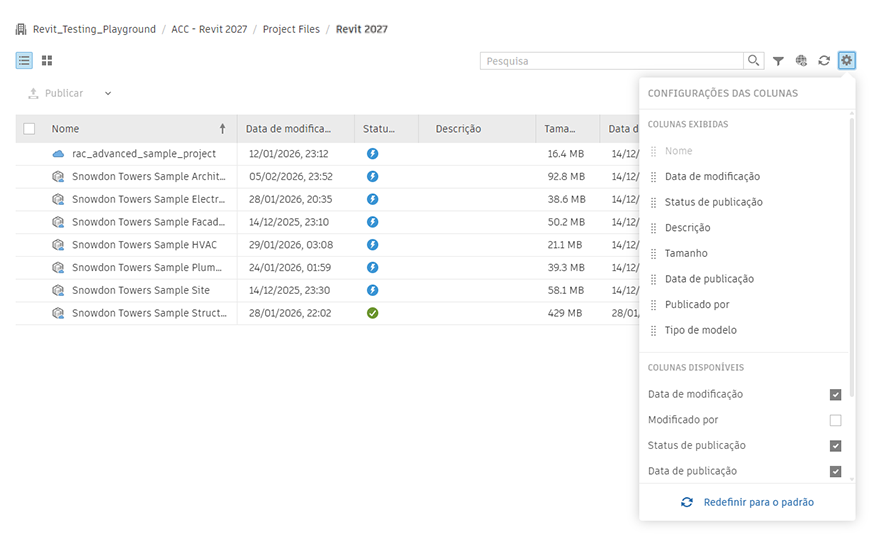Grab drag handle for Data de modificação
This screenshot has height=547, width=874.
pyautogui.click(x=653, y=177)
